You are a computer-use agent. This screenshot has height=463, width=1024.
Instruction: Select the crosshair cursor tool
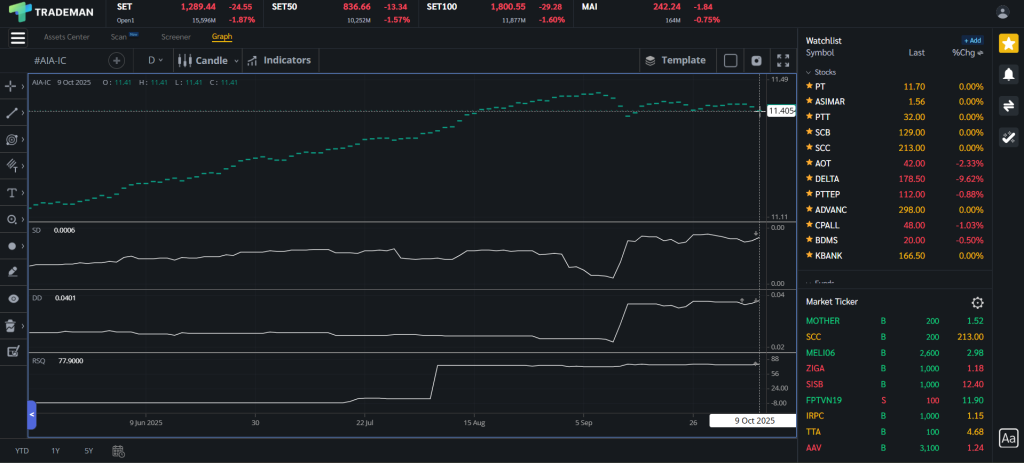tap(13, 86)
